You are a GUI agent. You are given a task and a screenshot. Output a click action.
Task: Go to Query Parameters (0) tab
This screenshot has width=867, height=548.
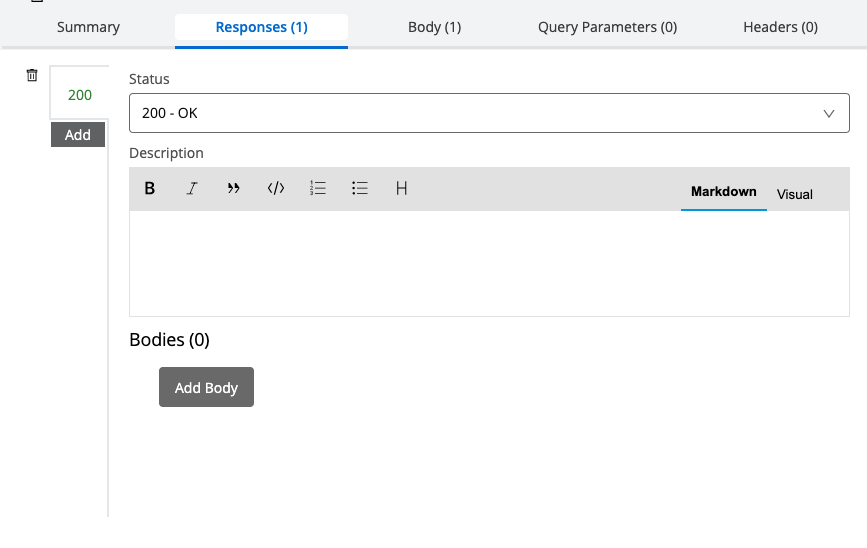coord(607,27)
